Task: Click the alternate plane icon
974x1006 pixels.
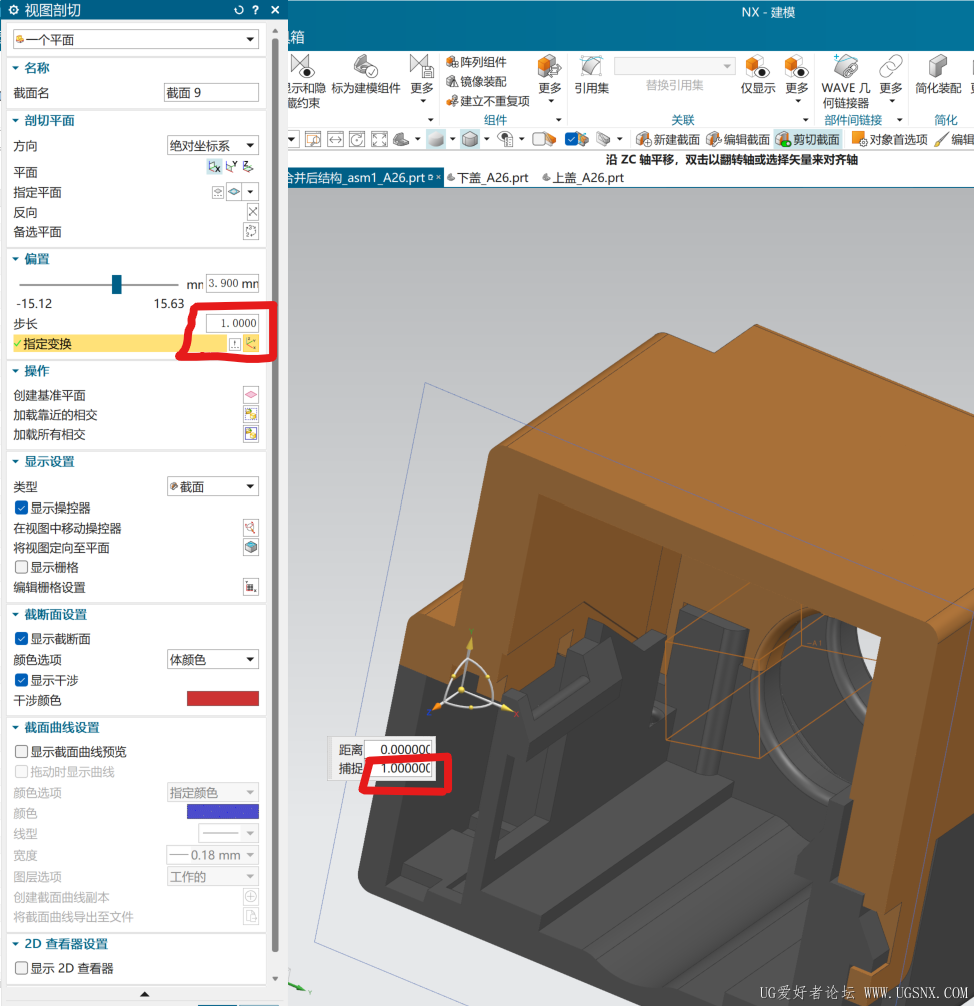Action: (251, 231)
